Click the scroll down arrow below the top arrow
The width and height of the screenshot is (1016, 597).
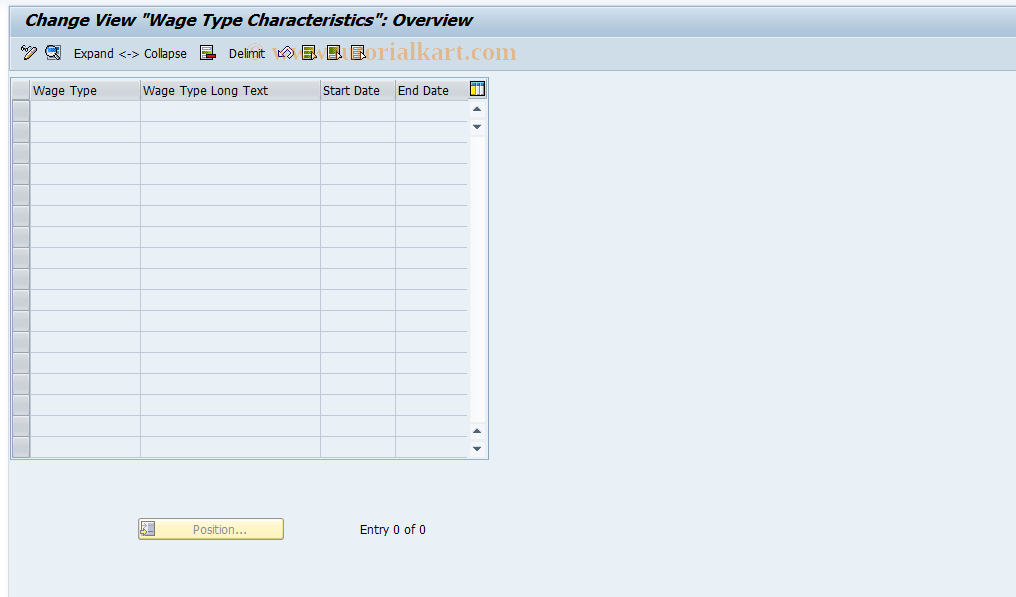(477, 126)
